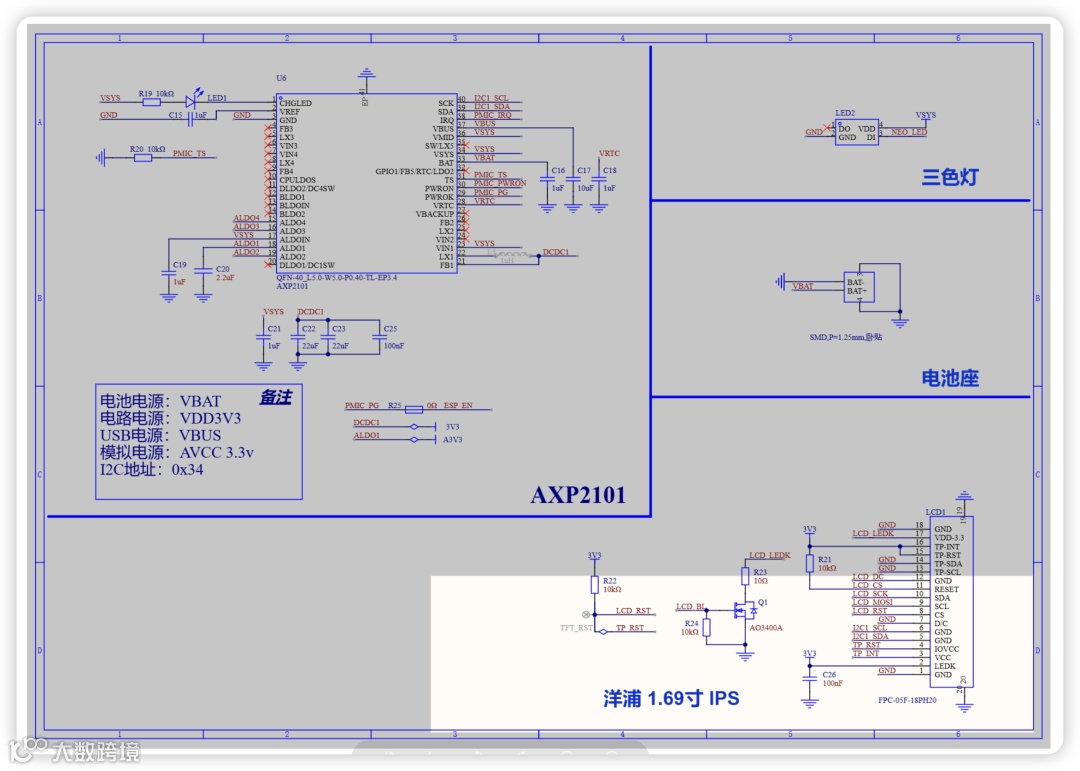The image size is (1080, 771).
Task: Click resistor R24 10kΩ
Action: [707, 627]
